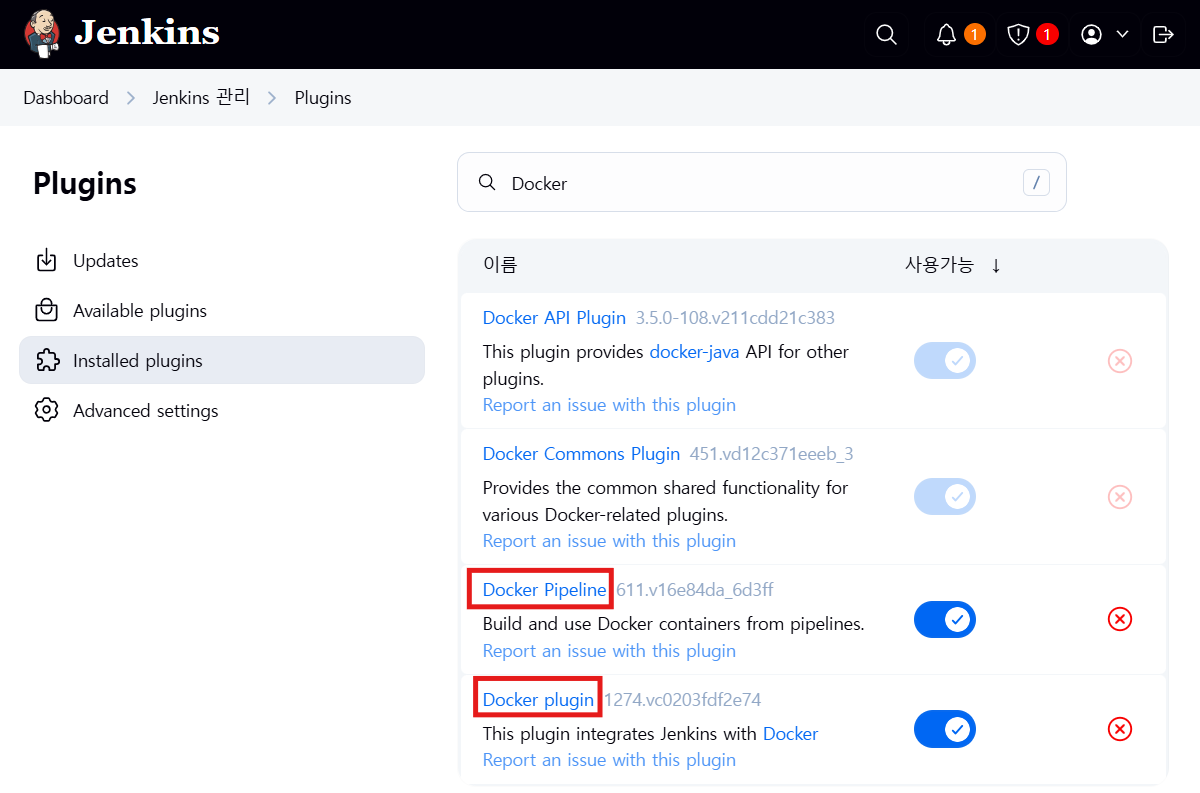
Task: Toggle Docker API Plugin enabled switch
Action: coord(945,361)
